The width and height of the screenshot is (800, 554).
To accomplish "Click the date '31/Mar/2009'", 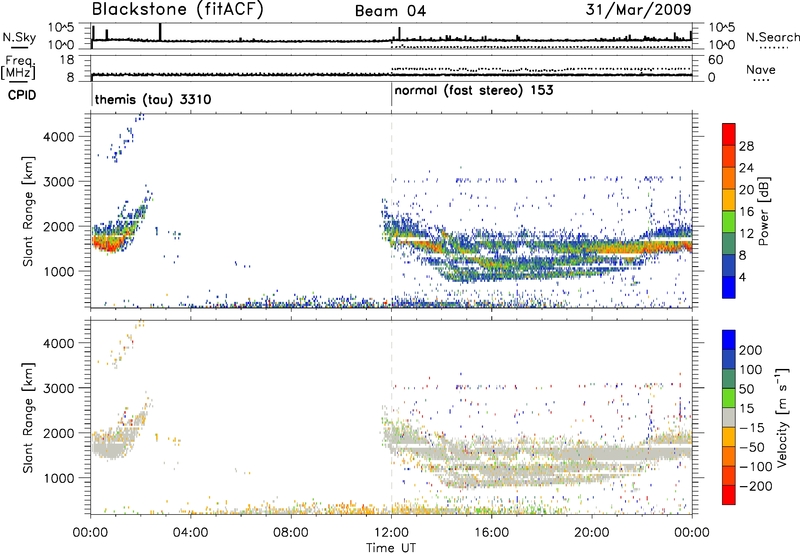I will (x=638, y=9).
